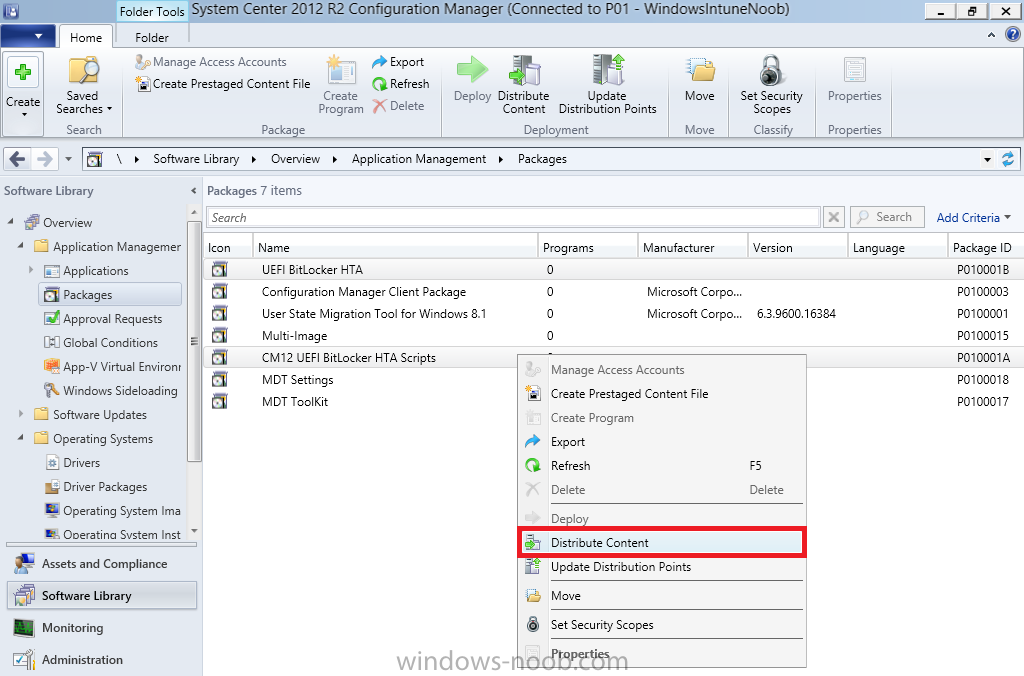Viewport: 1024px width, 676px height.
Task: Select Global Conditions in the tree
Action: pos(110,343)
